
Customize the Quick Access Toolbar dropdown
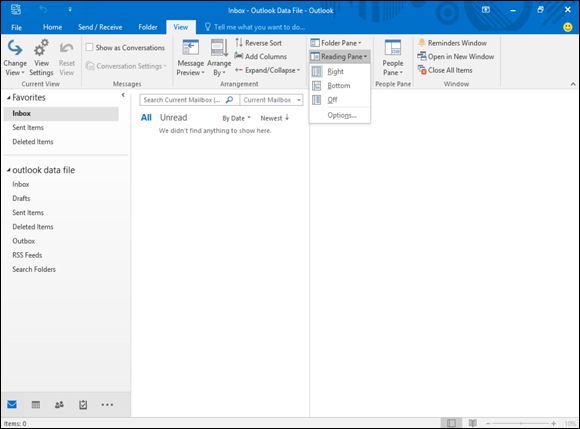[70, 10]
